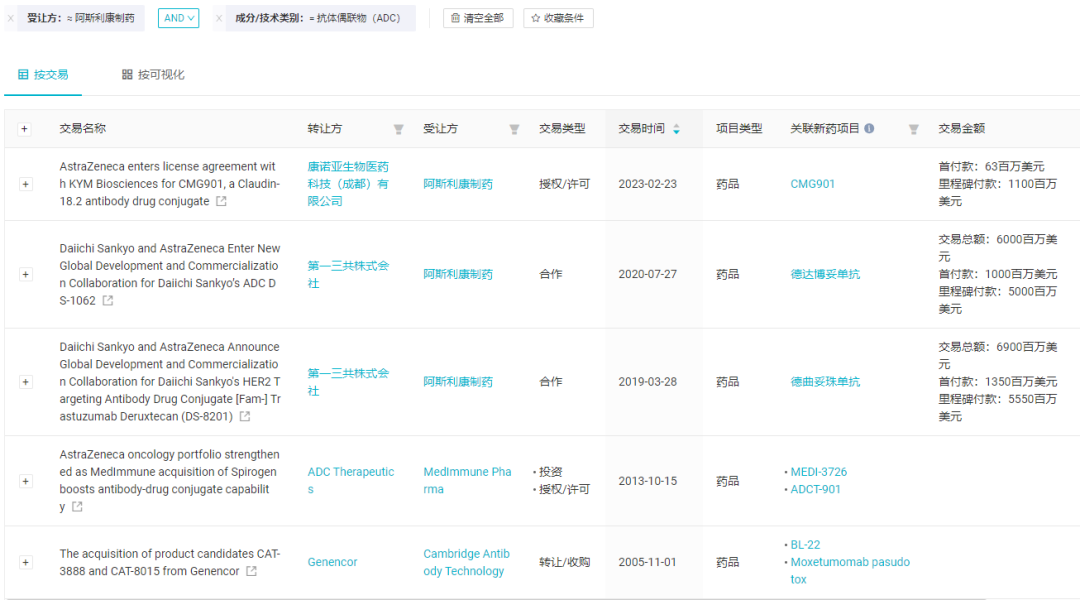1080x600 pixels.
Task: Switch to the 按可视化 tab
Action: click(x=153, y=74)
